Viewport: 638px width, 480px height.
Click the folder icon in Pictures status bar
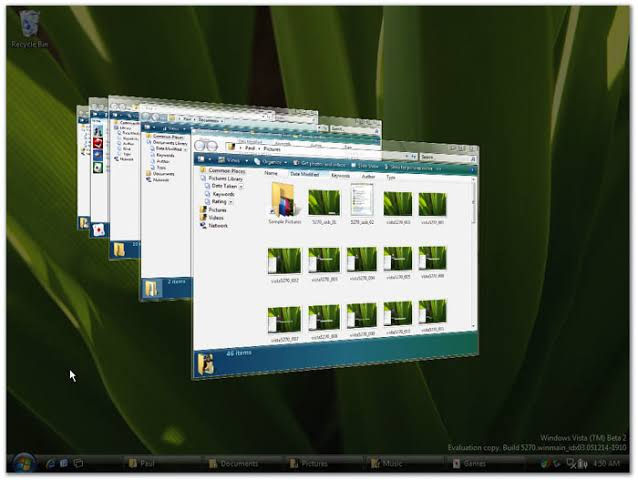205,363
